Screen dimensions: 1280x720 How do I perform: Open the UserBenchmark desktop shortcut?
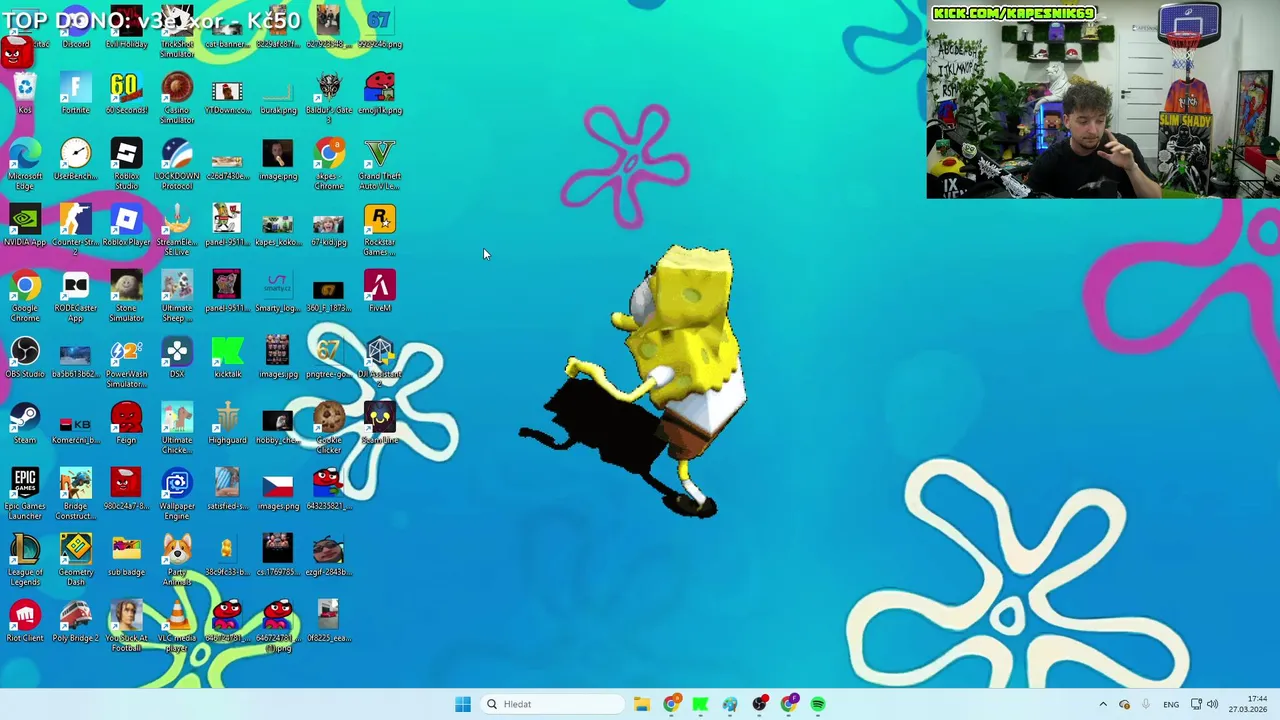click(76, 160)
